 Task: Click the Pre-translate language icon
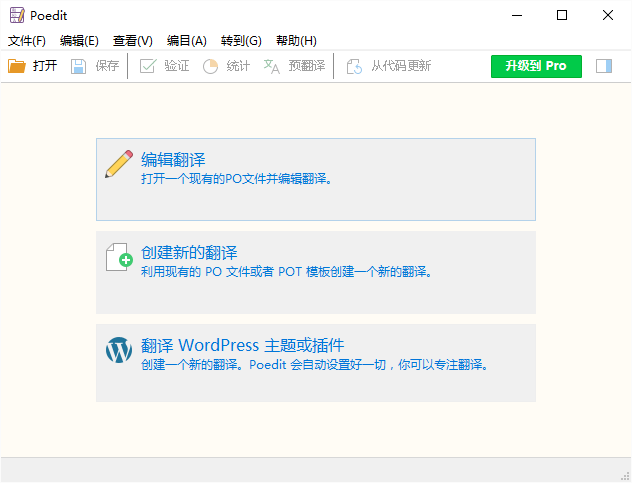click(x=272, y=66)
